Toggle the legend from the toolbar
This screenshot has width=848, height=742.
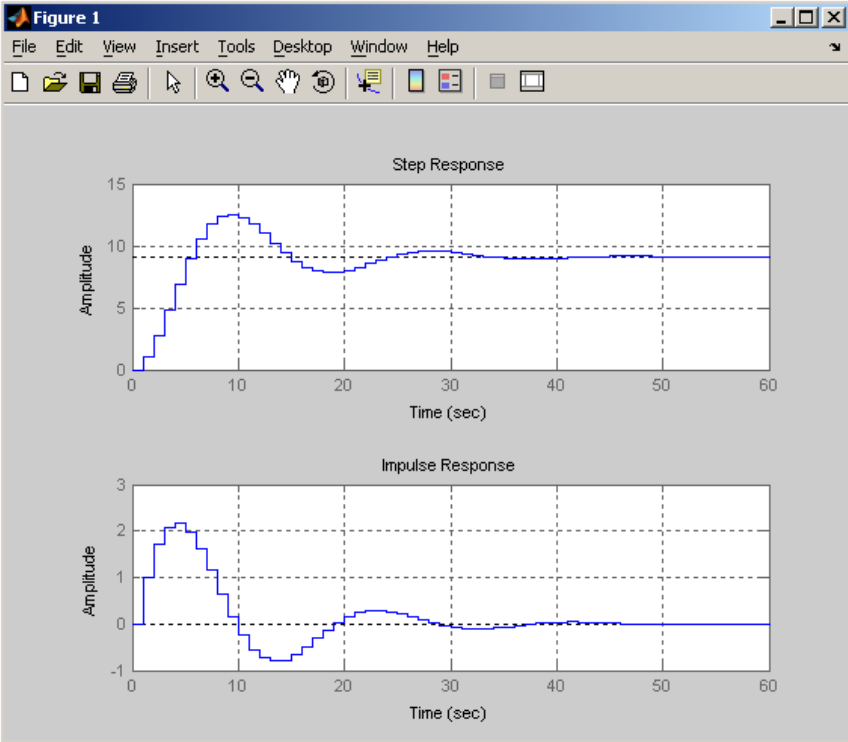[x=450, y=81]
